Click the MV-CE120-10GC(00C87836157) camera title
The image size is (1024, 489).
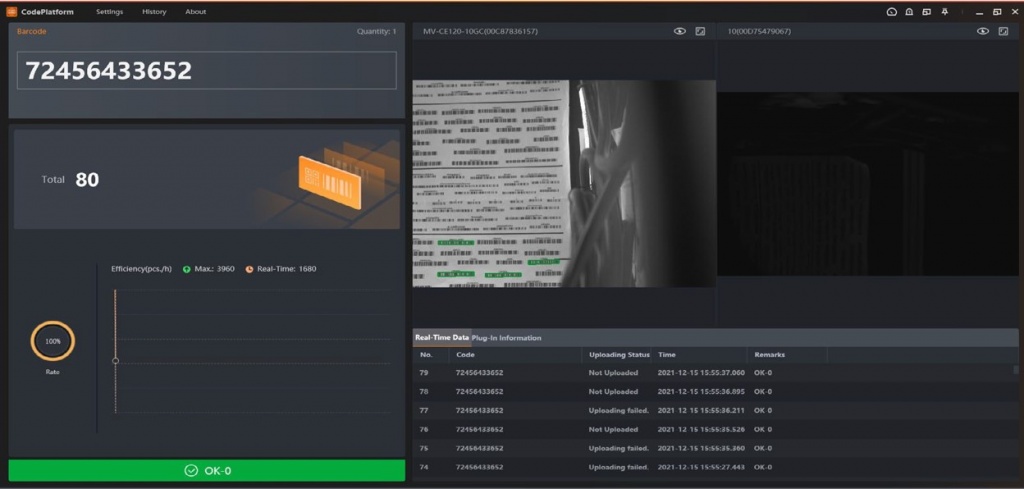pyautogui.click(x=480, y=31)
